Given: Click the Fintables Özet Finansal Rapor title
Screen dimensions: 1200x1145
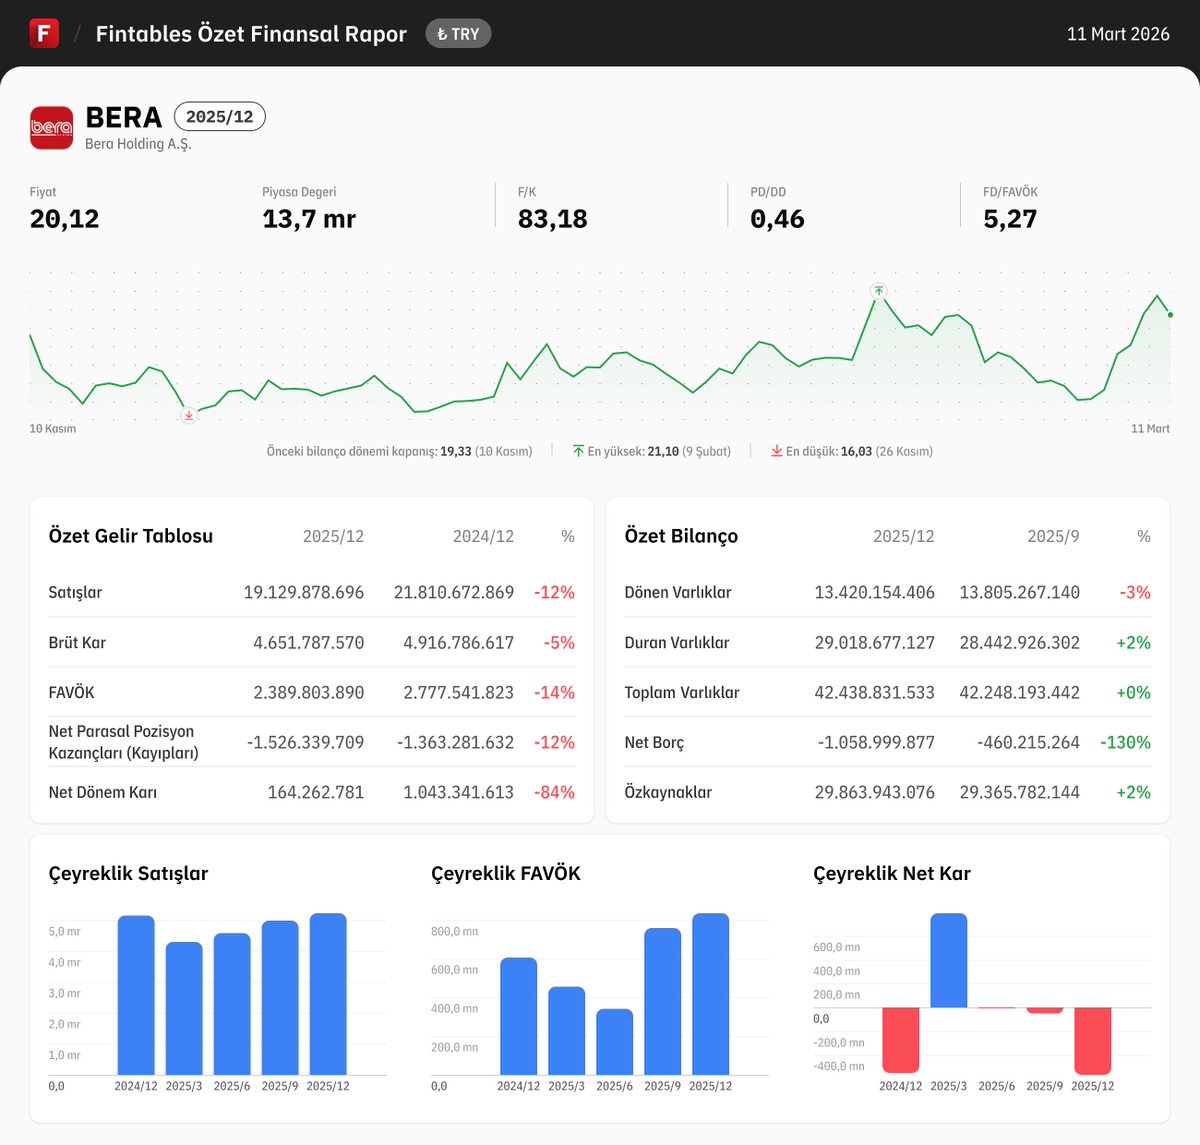Looking at the screenshot, I should tap(250, 33).
